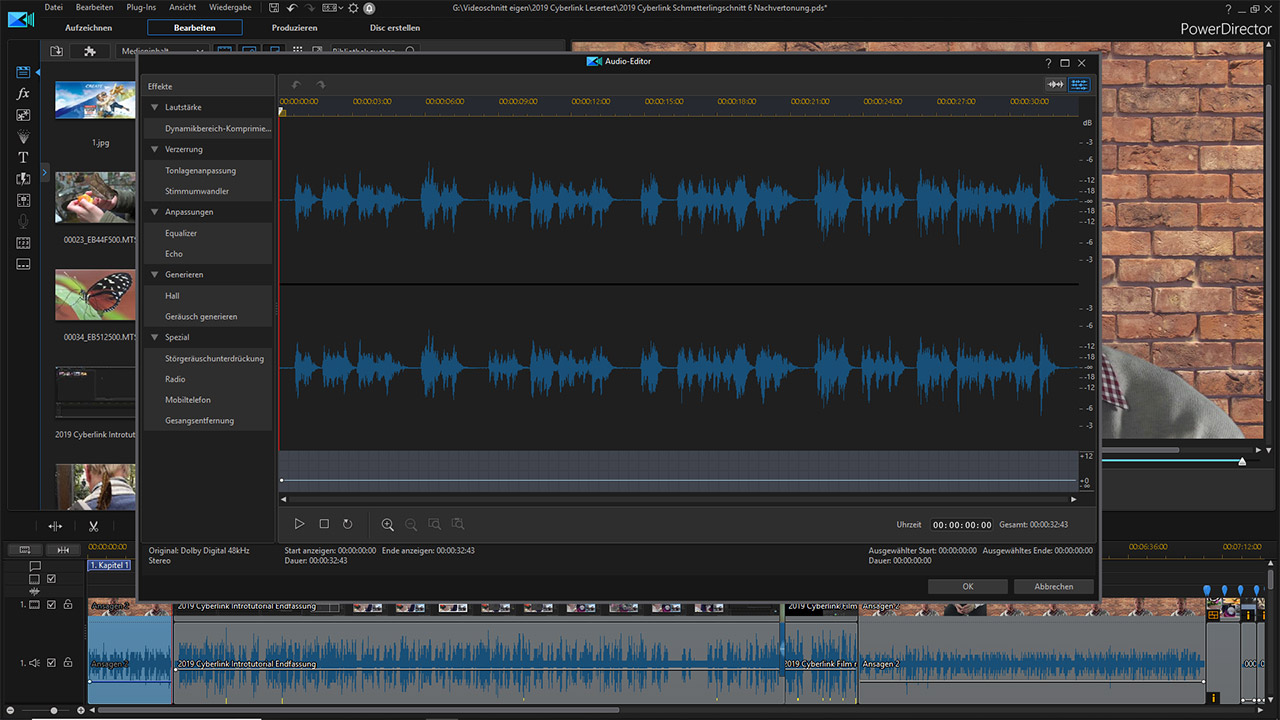
Task: Click the timeline zoom slider handle
Action: click(53, 710)
